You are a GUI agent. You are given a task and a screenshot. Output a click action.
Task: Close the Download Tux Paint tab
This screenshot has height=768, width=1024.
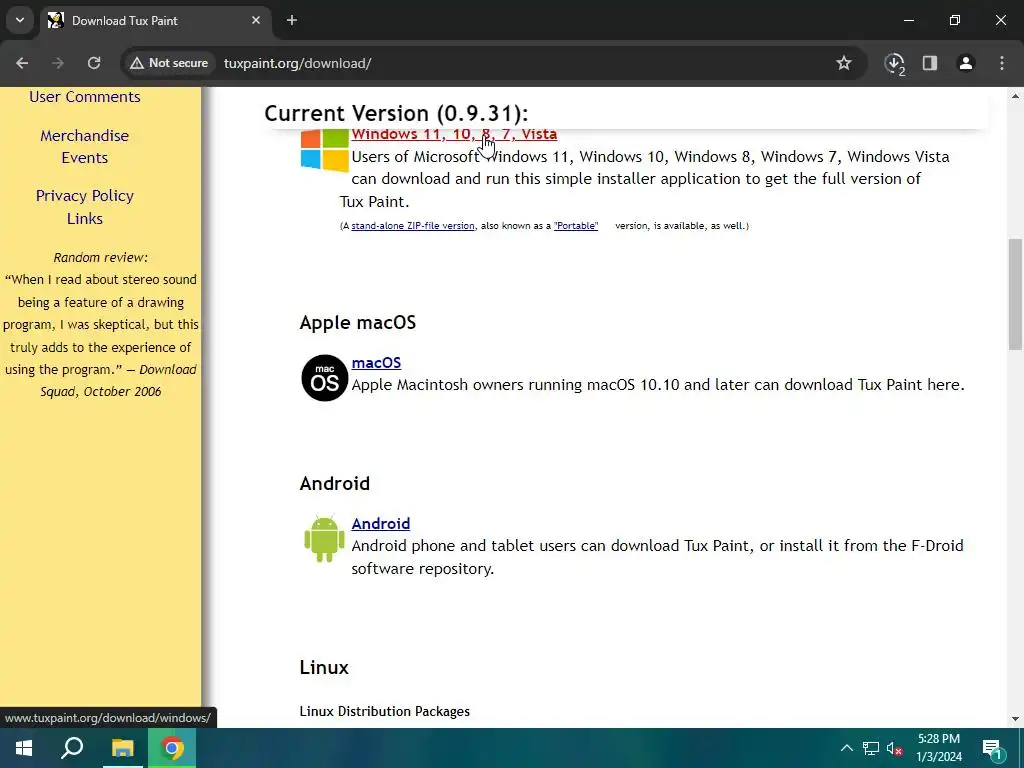coord(256,20)
